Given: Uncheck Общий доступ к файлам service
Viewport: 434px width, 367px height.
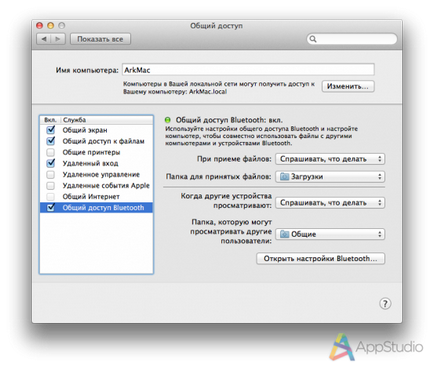Looking at the screenshot, I should pyautogui.click(x=51, y=141).
